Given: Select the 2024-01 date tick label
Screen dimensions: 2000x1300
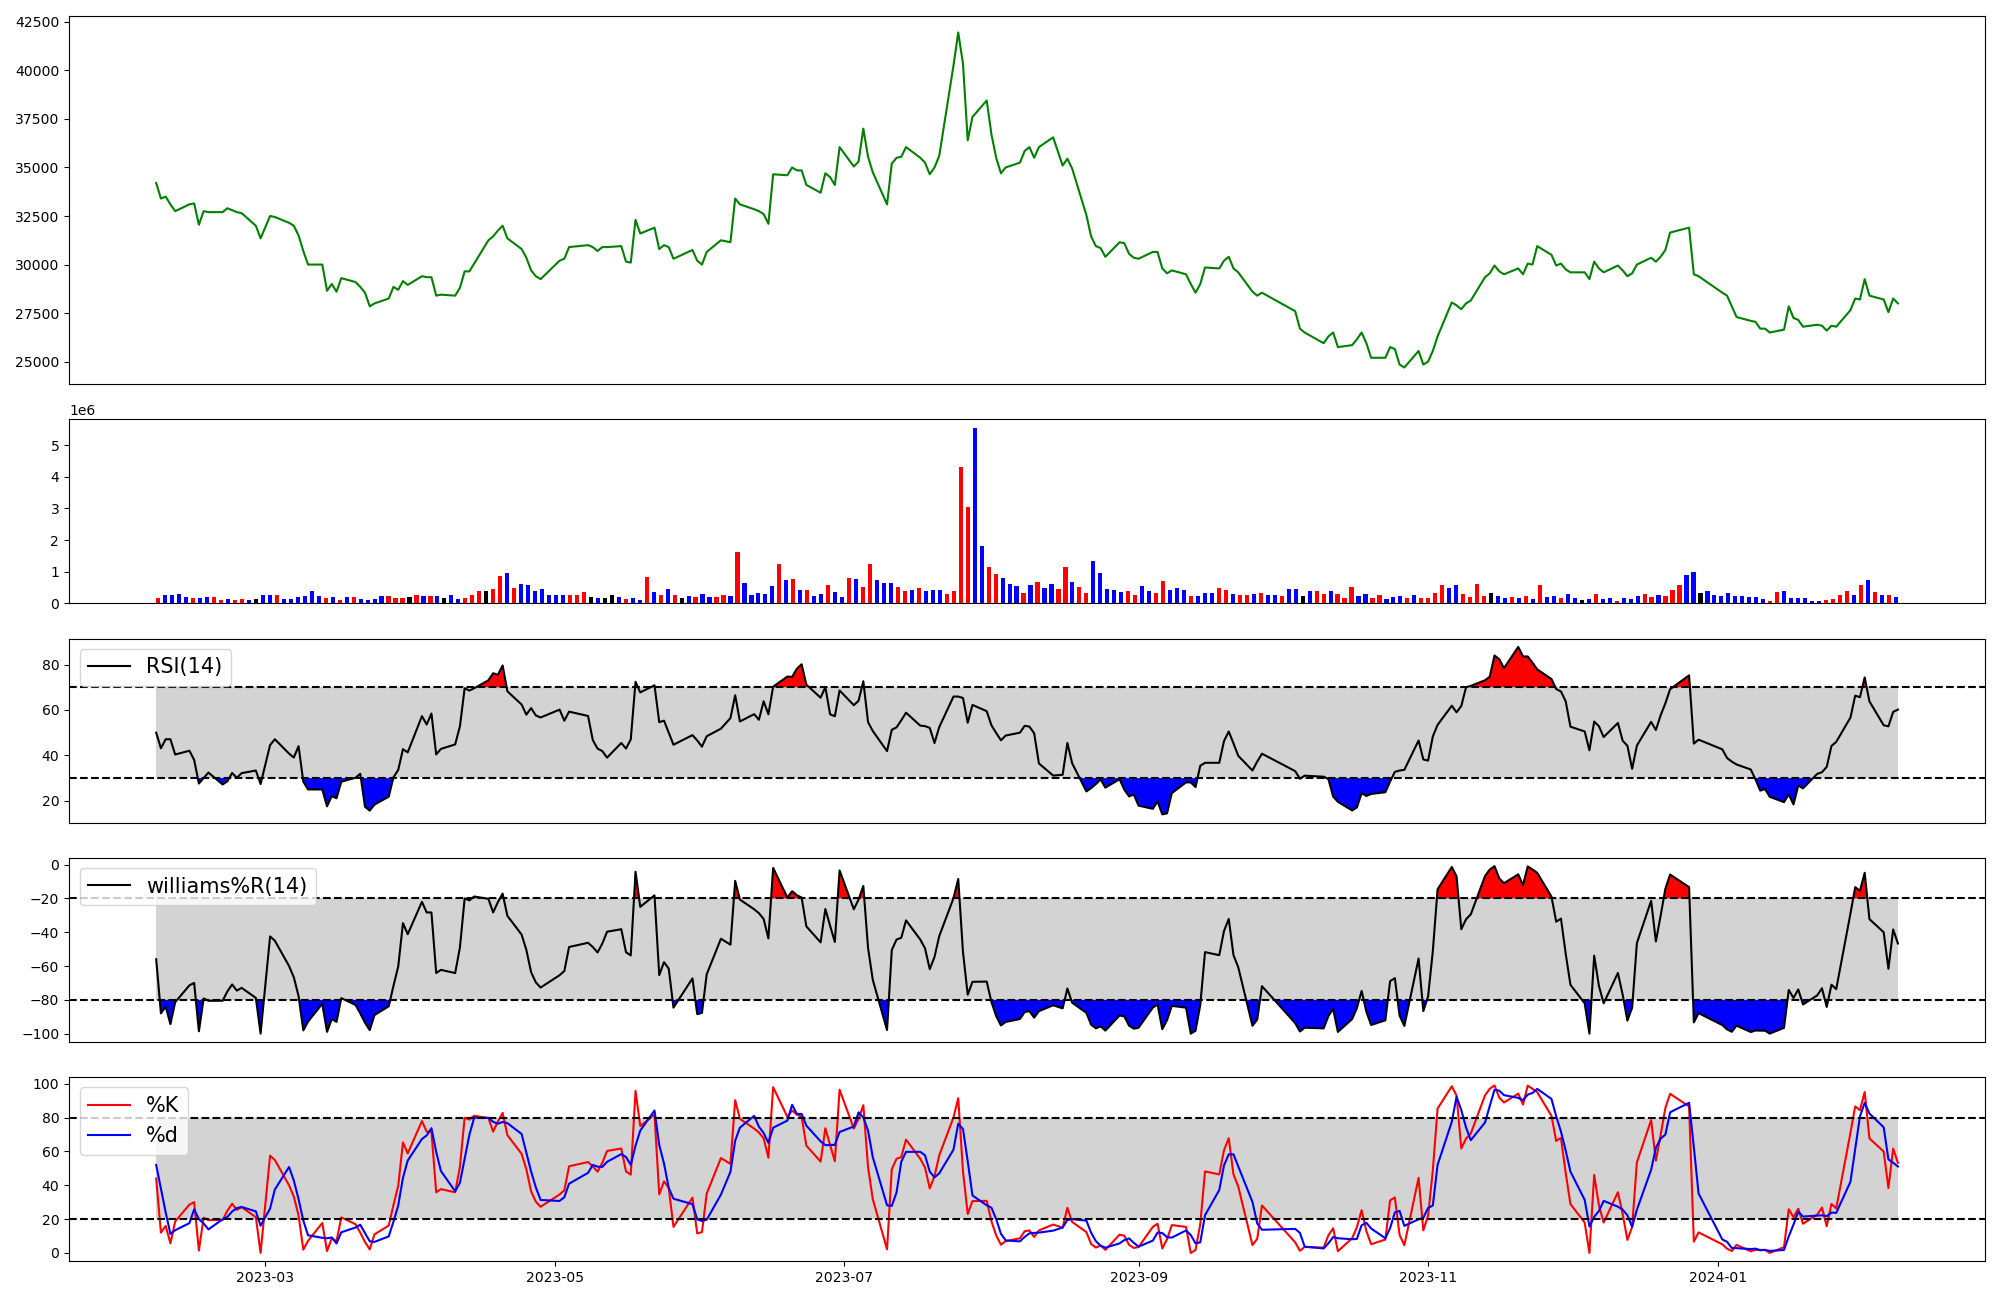Looking at the screenshot, I should 1718,1277.
